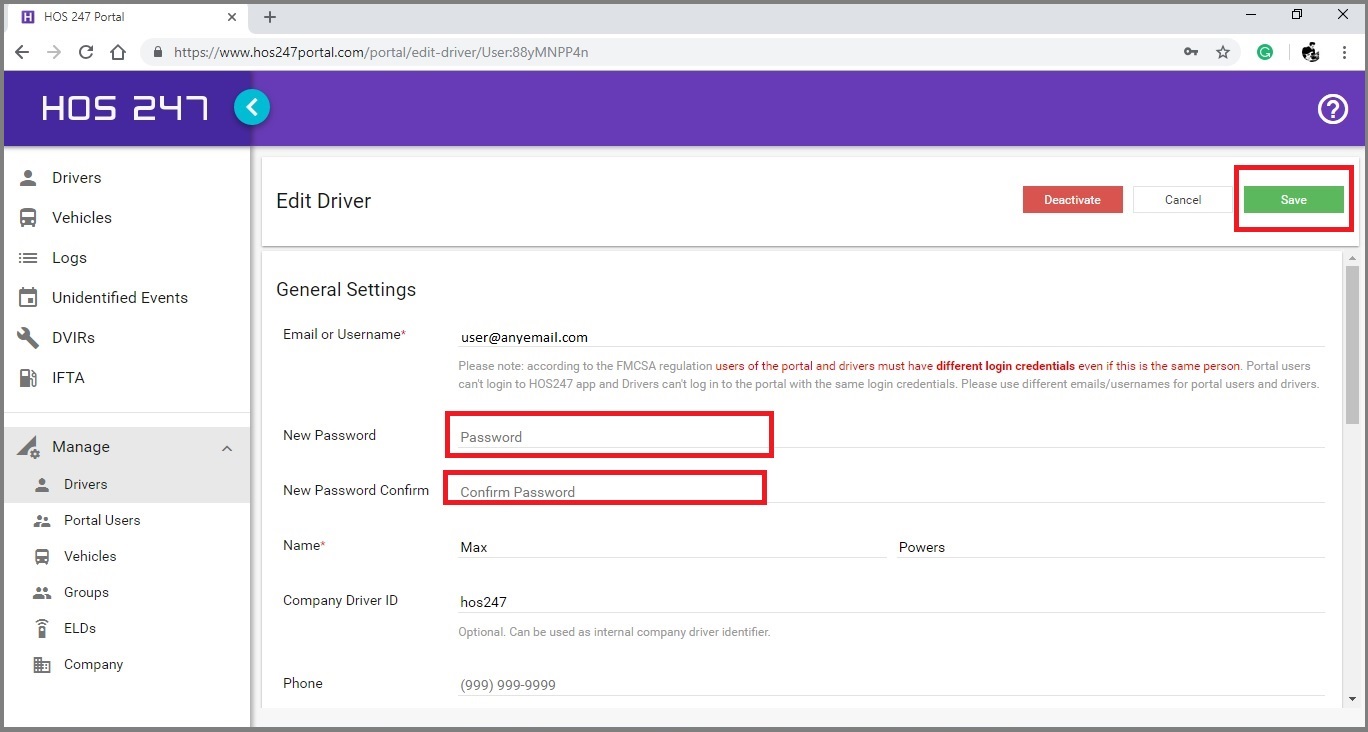
Task: Open saved passwords key icon
Action: 1191,52
